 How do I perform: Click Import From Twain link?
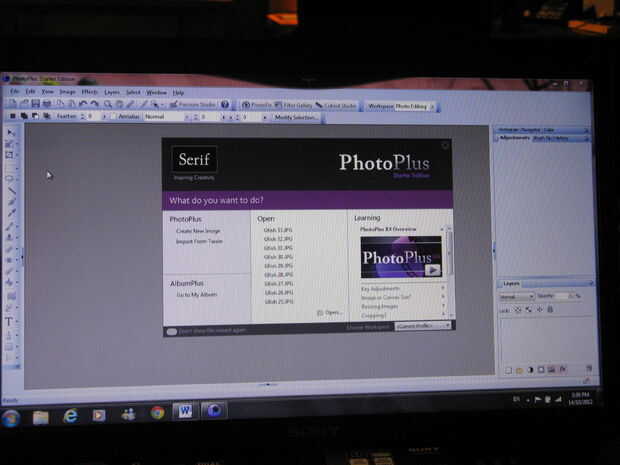click(199, 241)
